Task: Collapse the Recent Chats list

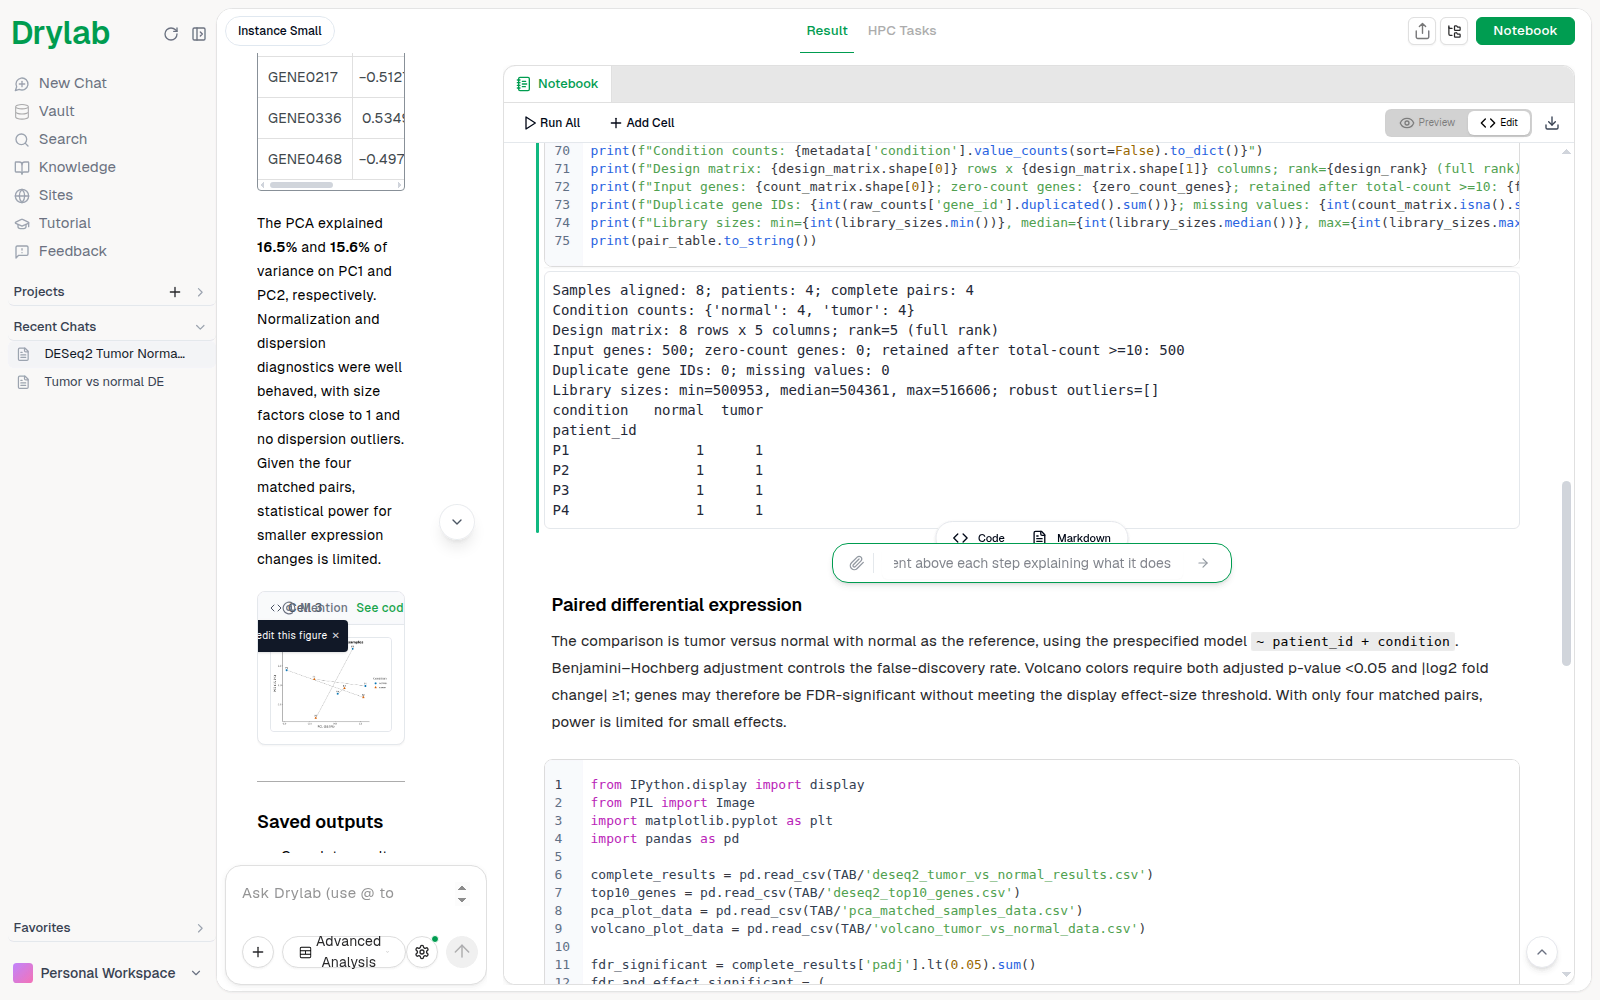Action: point(200,327)
